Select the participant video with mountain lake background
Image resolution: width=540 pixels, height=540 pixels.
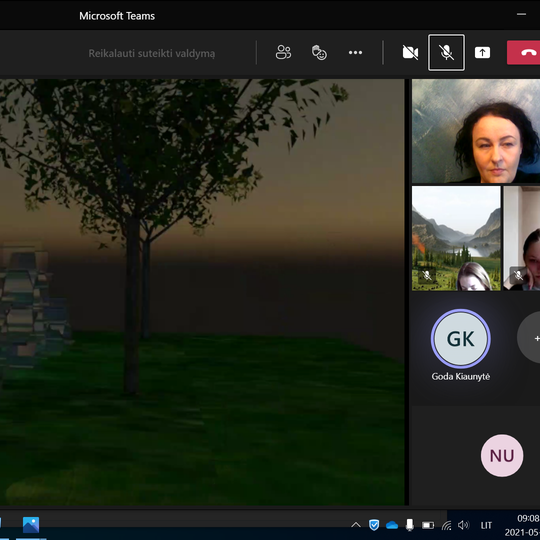pos(456,238)
